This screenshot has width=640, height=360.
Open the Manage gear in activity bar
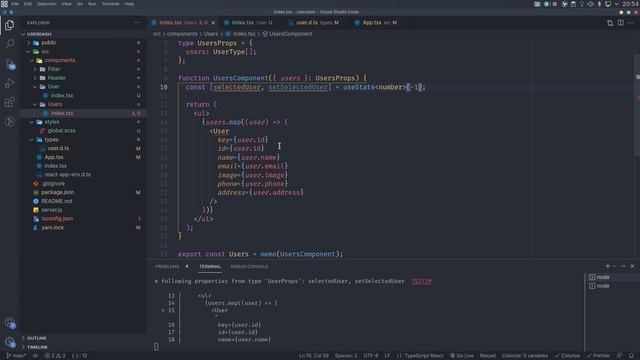click(10, 342)
